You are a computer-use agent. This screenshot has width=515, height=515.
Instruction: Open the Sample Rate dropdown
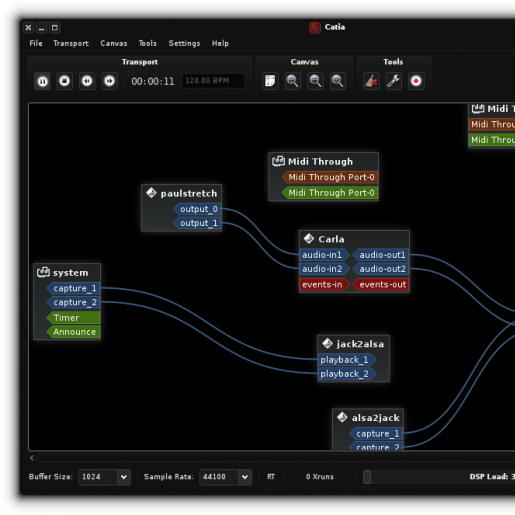click(x=225, y=477)
